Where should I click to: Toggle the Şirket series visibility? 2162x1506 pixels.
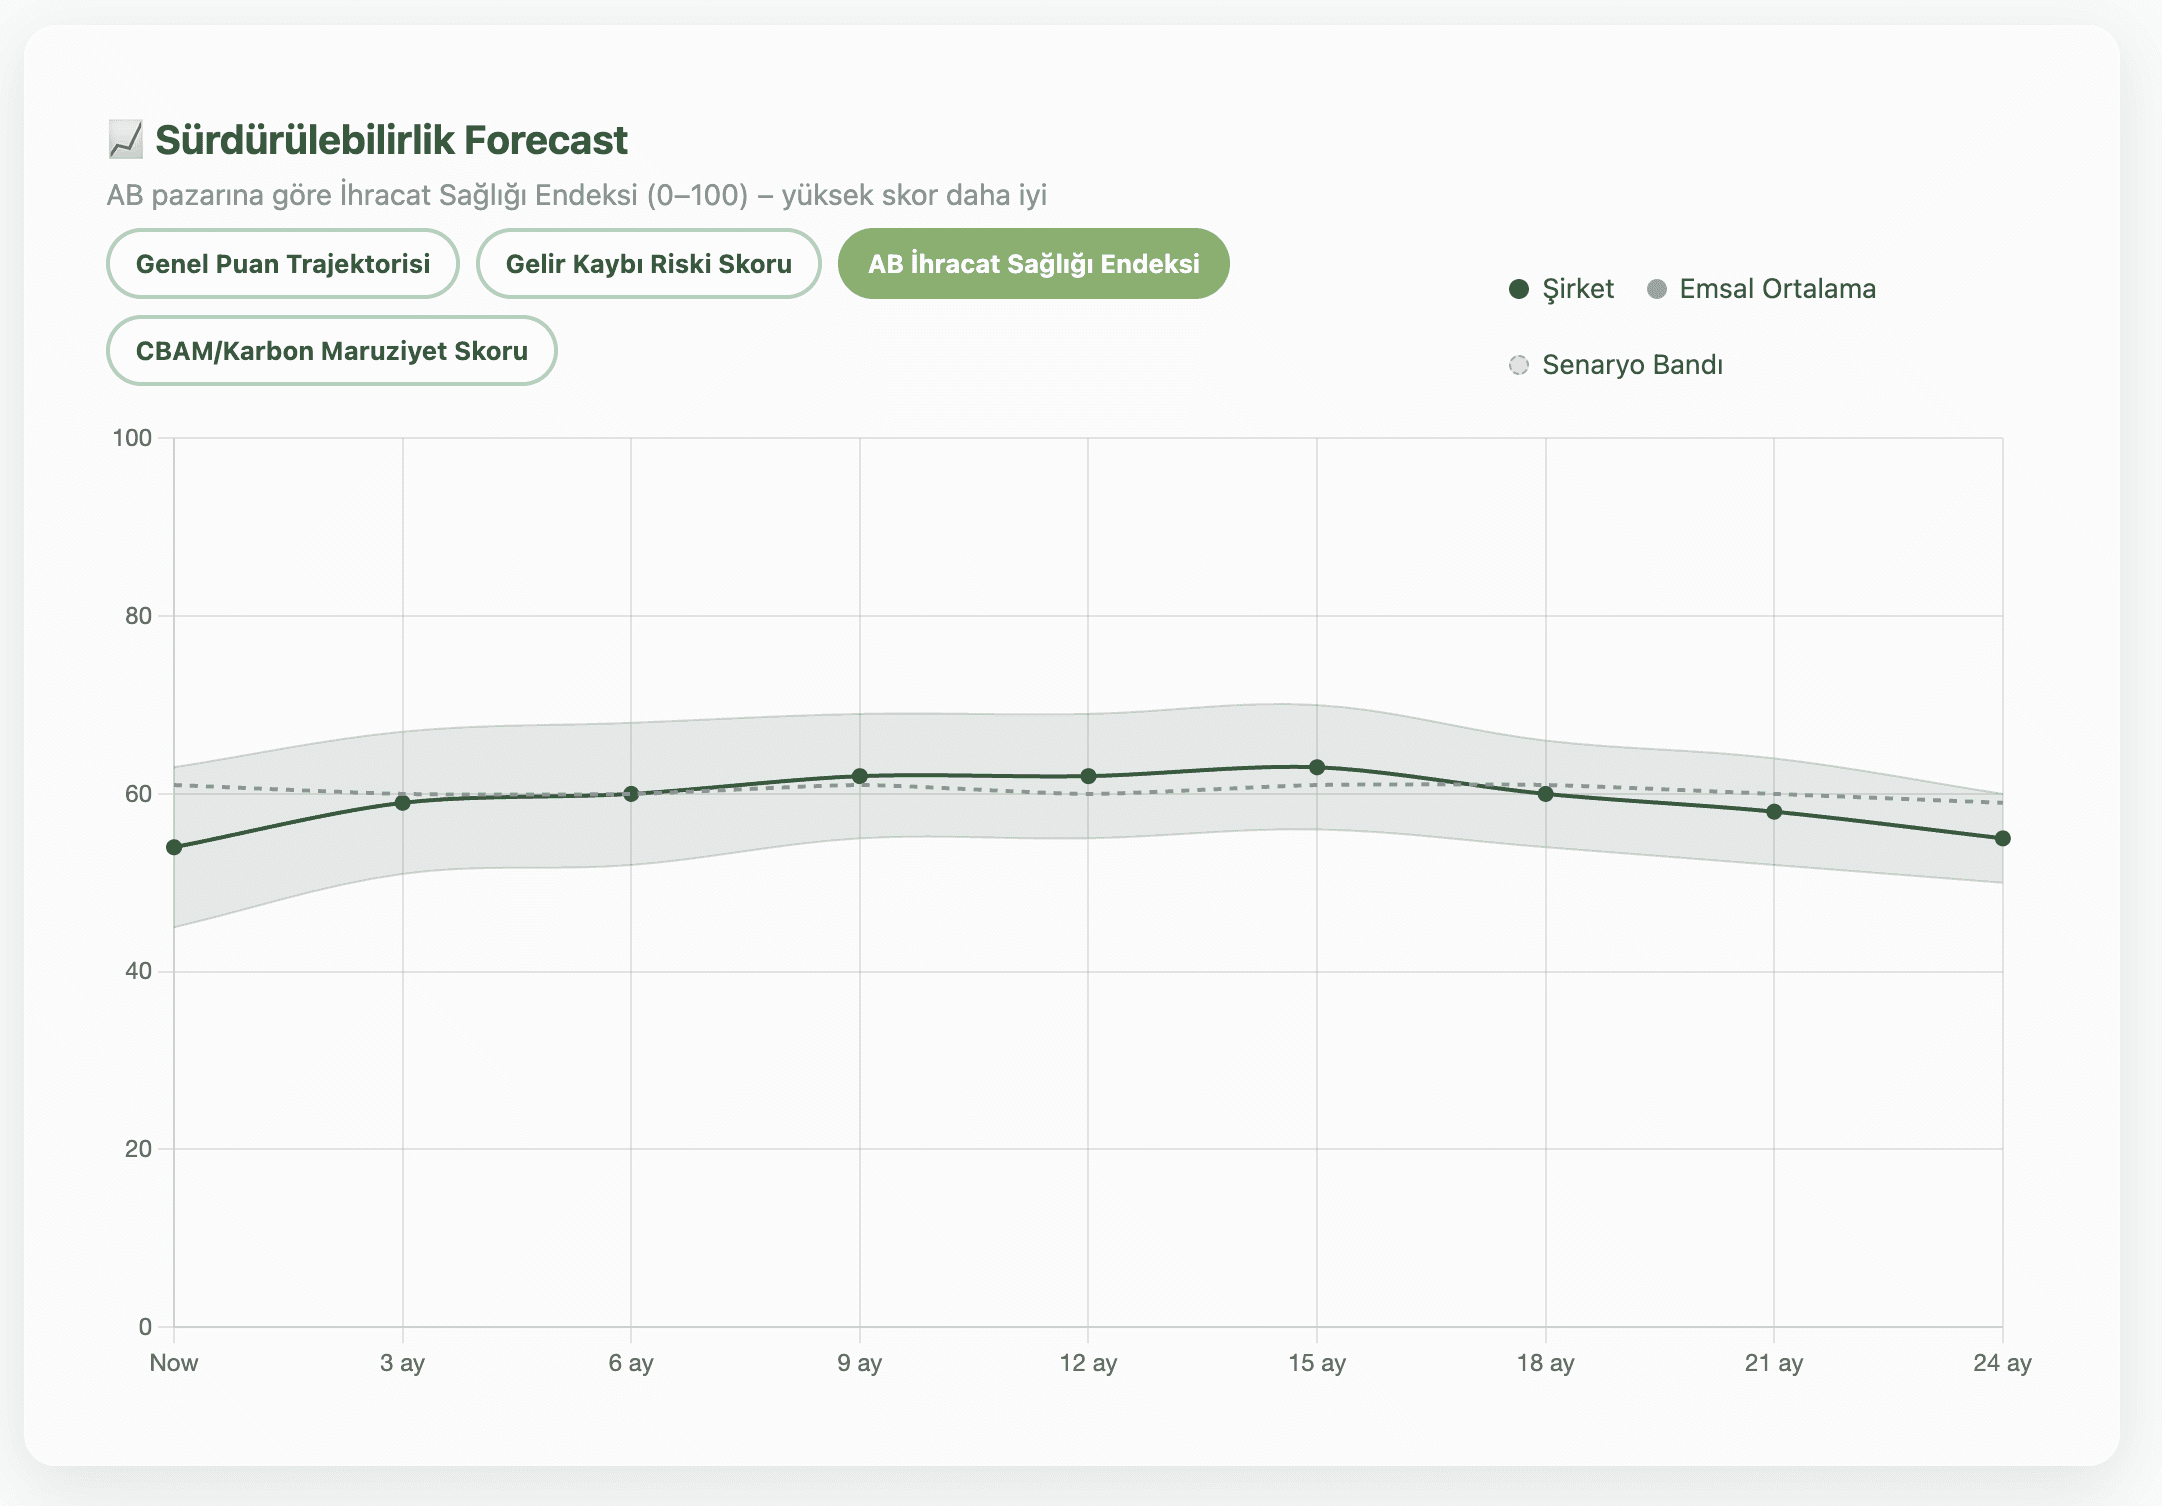1562,288
